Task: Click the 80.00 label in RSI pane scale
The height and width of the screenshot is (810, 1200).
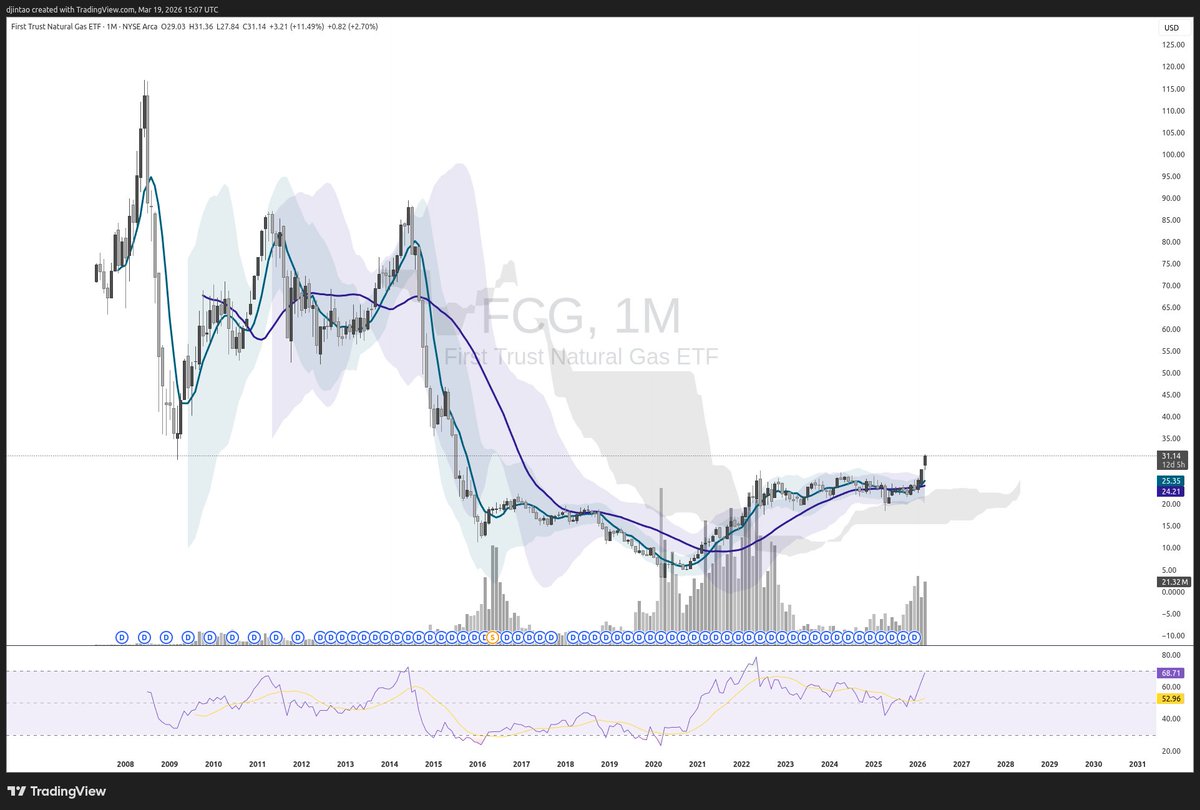Action: click(1173, 656)
